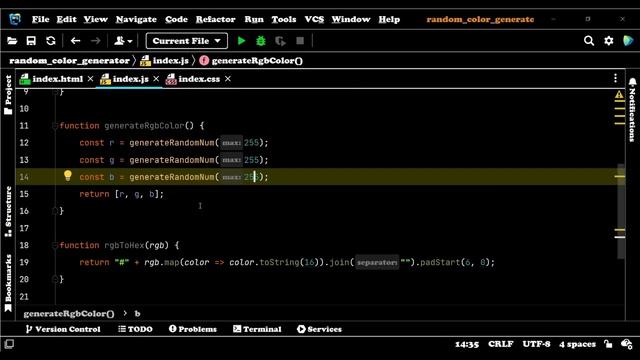
Task: Click caret position 14:35 in status bar
Action: click(467, 344)
